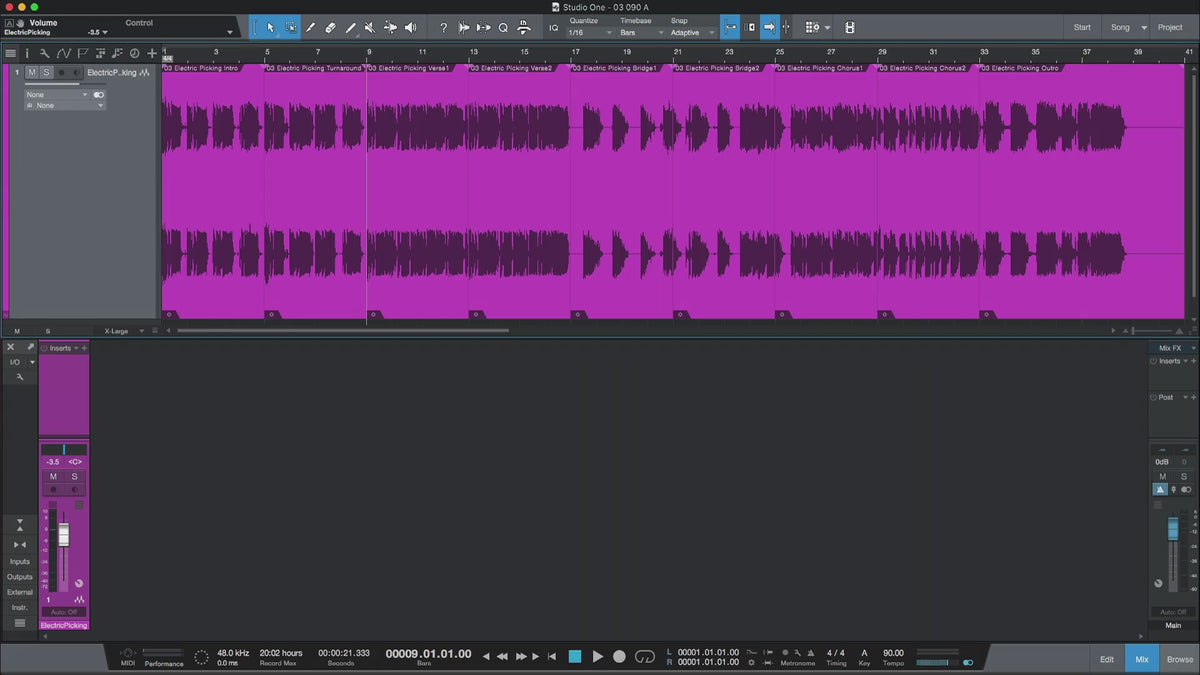1200x675 pixels.
Task: Open the track inspector info icon
Action: tap(27, 53)
